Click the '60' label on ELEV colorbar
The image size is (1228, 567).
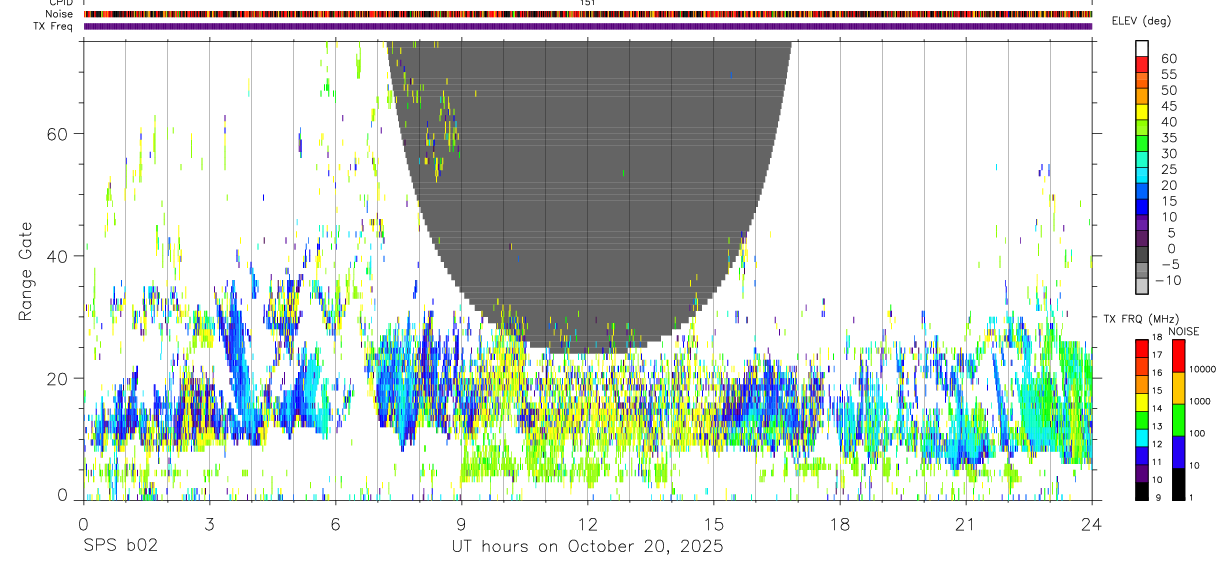(x=1169, y=59)
